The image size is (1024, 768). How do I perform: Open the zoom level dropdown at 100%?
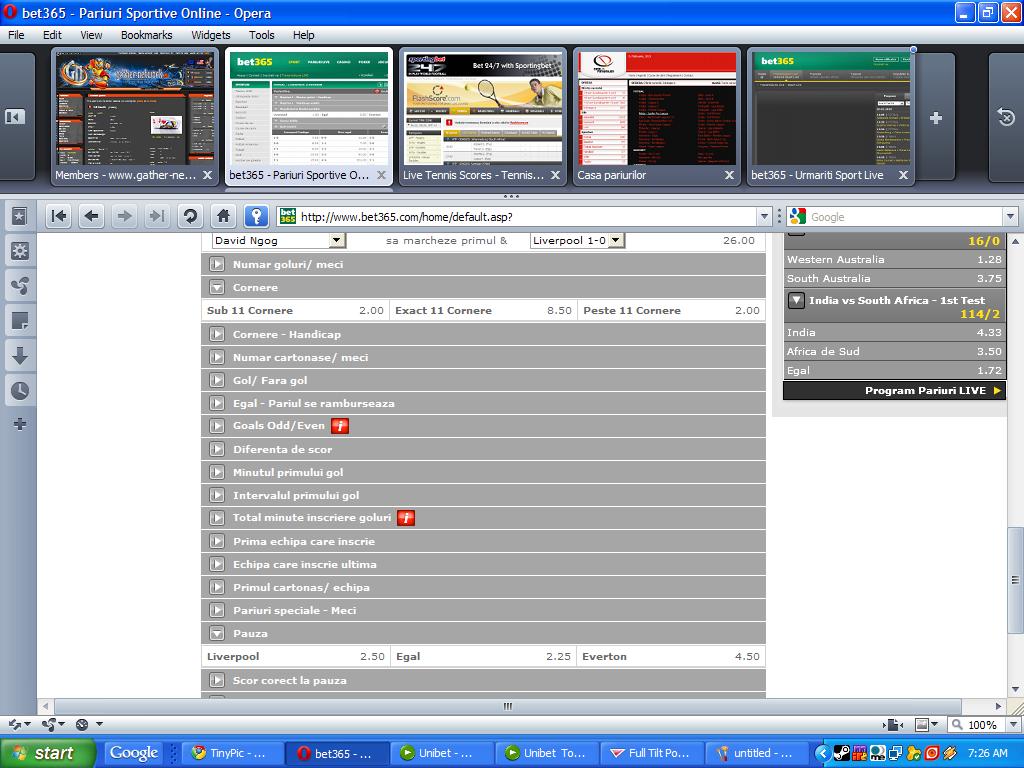click(x=1012, y=724)
